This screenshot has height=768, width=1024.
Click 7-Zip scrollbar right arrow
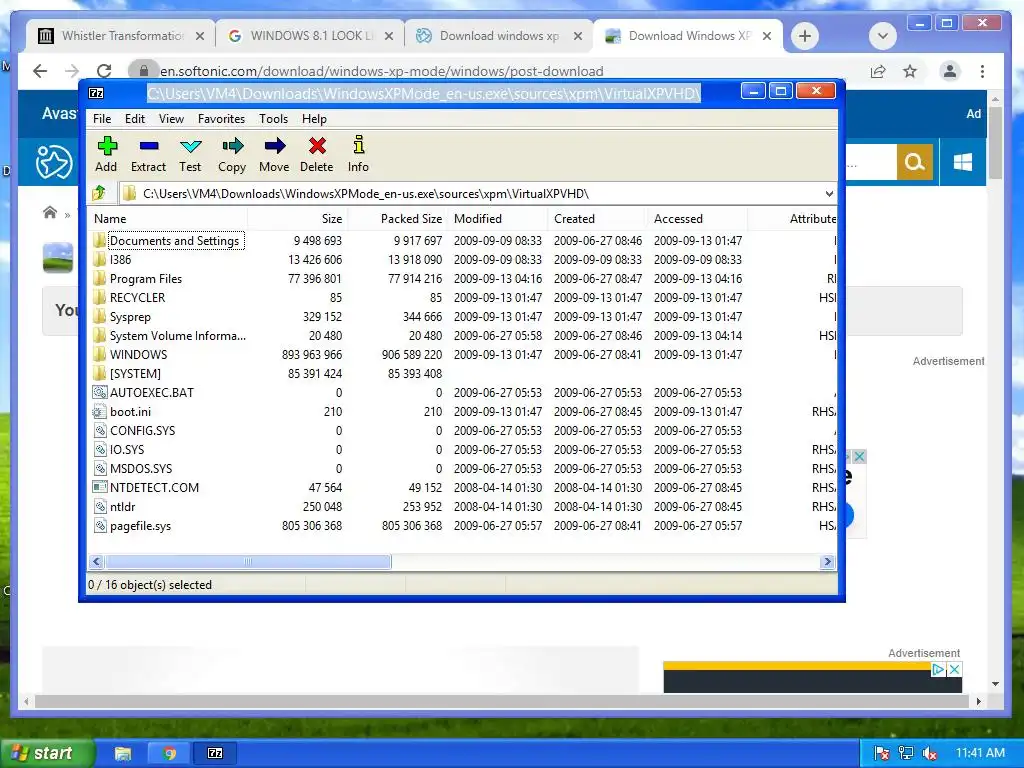827,562
